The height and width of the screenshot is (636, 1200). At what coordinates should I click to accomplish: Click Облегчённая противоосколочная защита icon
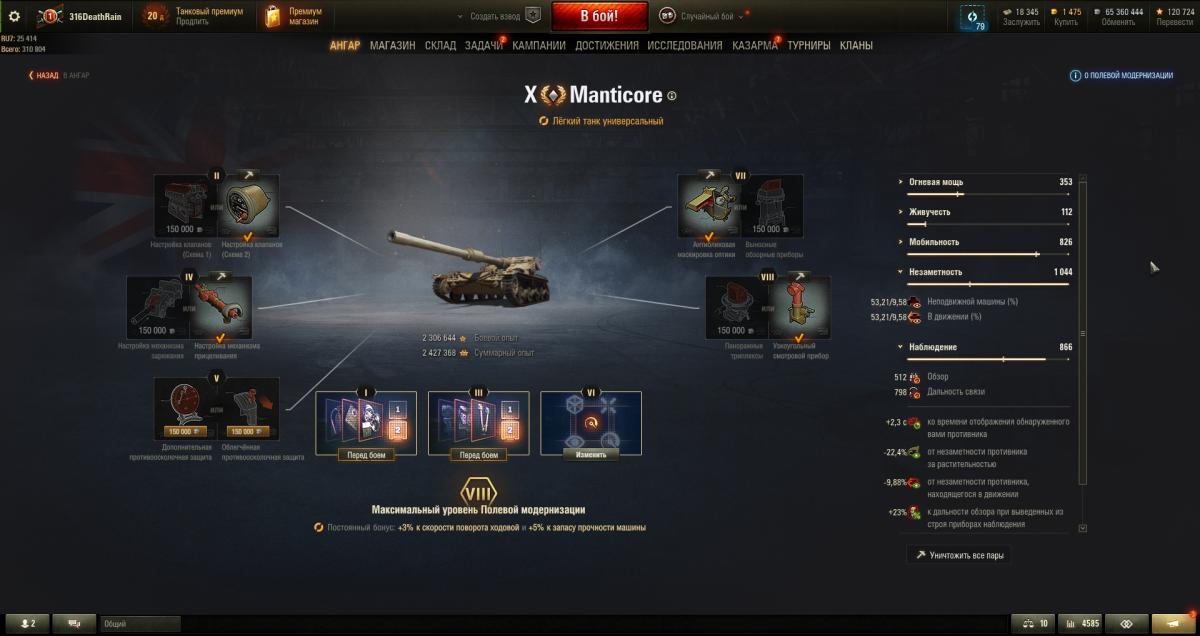point(248,410)
